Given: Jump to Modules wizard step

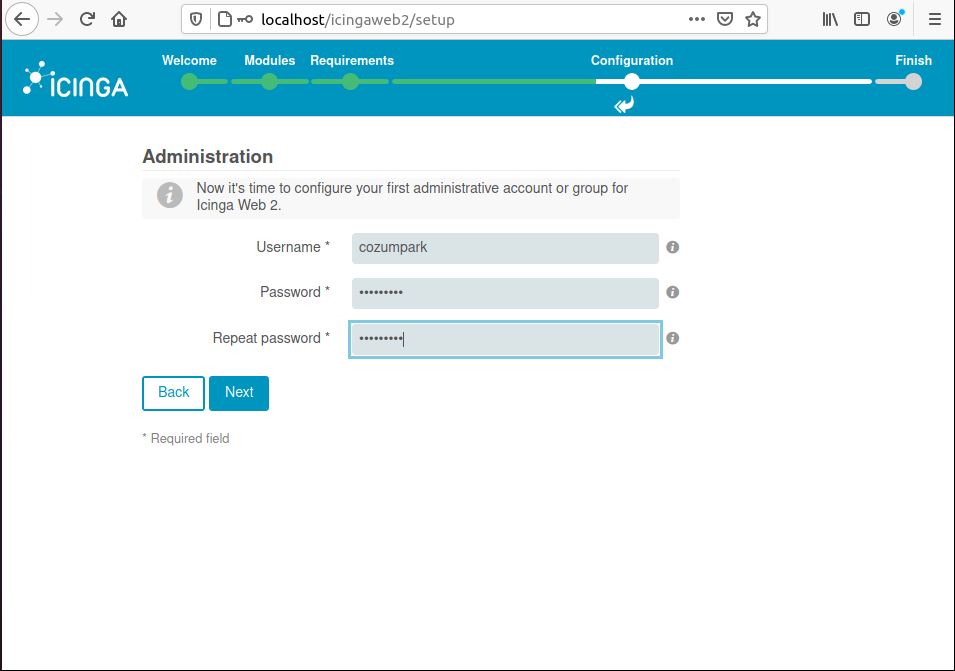Looking at the screenshot, I should (x=269, y=60).
